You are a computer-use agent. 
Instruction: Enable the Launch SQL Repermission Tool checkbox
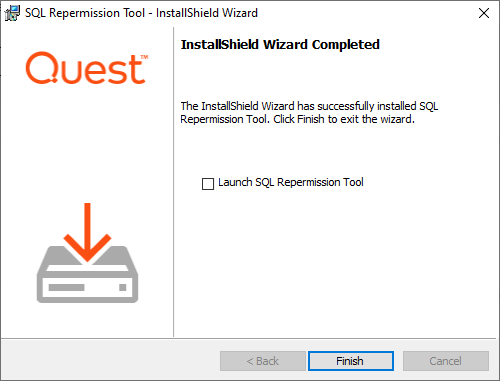(x=208, y=184)
